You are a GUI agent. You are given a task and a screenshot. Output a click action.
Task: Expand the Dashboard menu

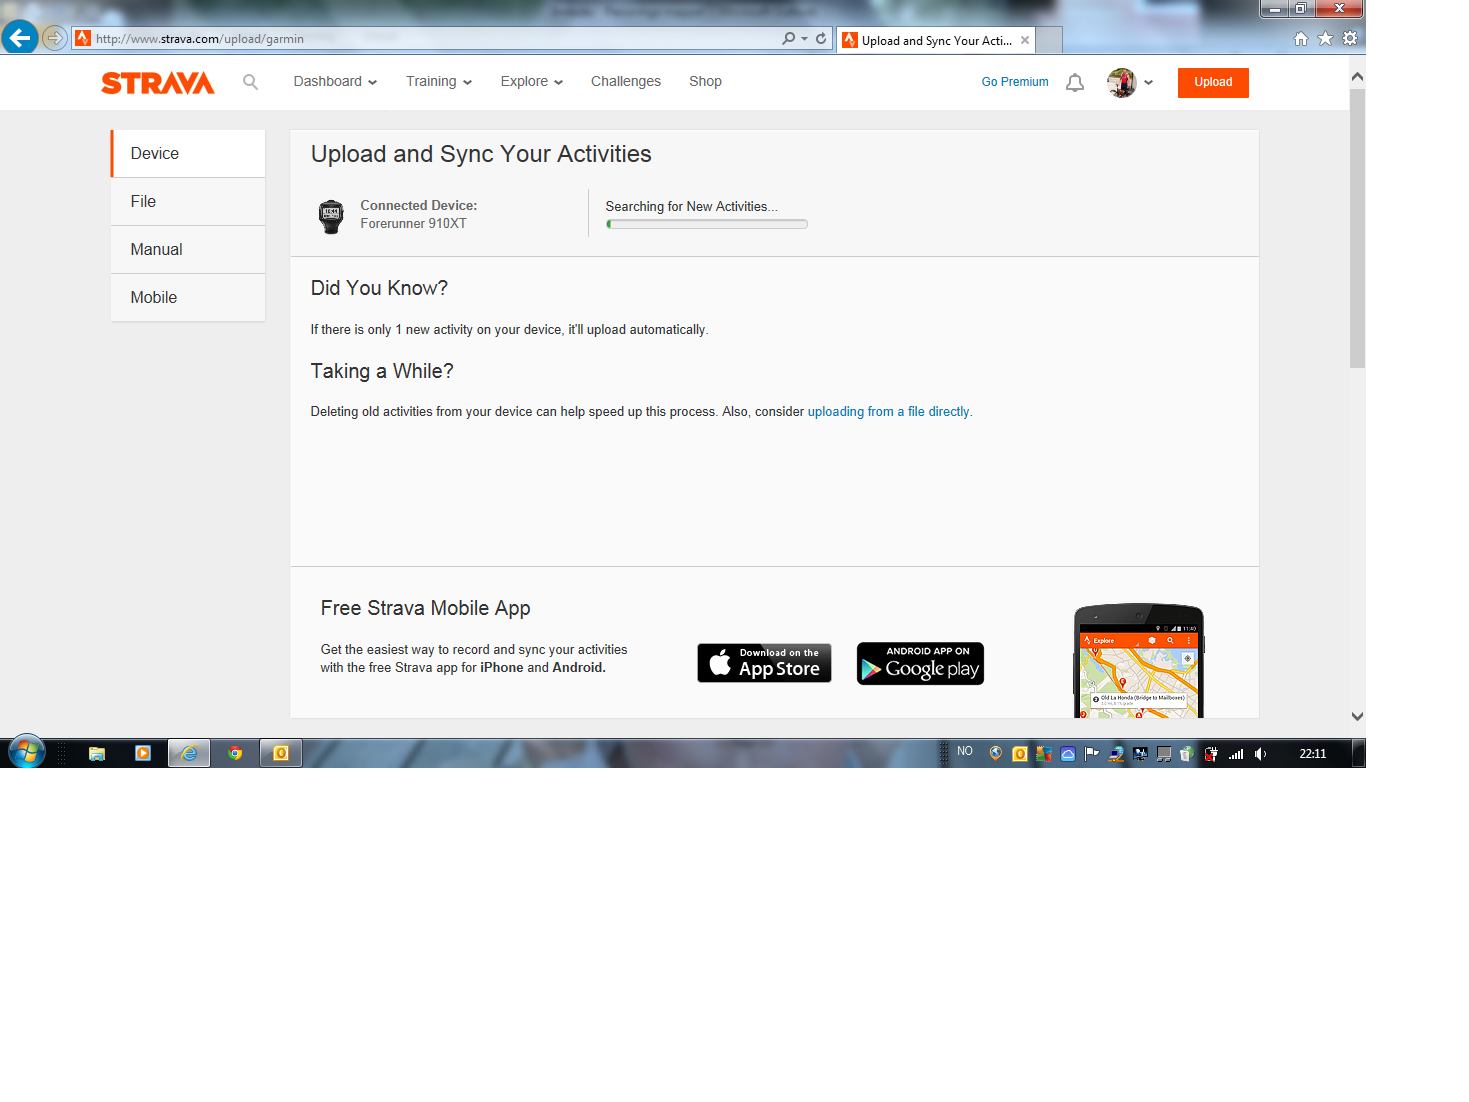(x=335, y=82)
